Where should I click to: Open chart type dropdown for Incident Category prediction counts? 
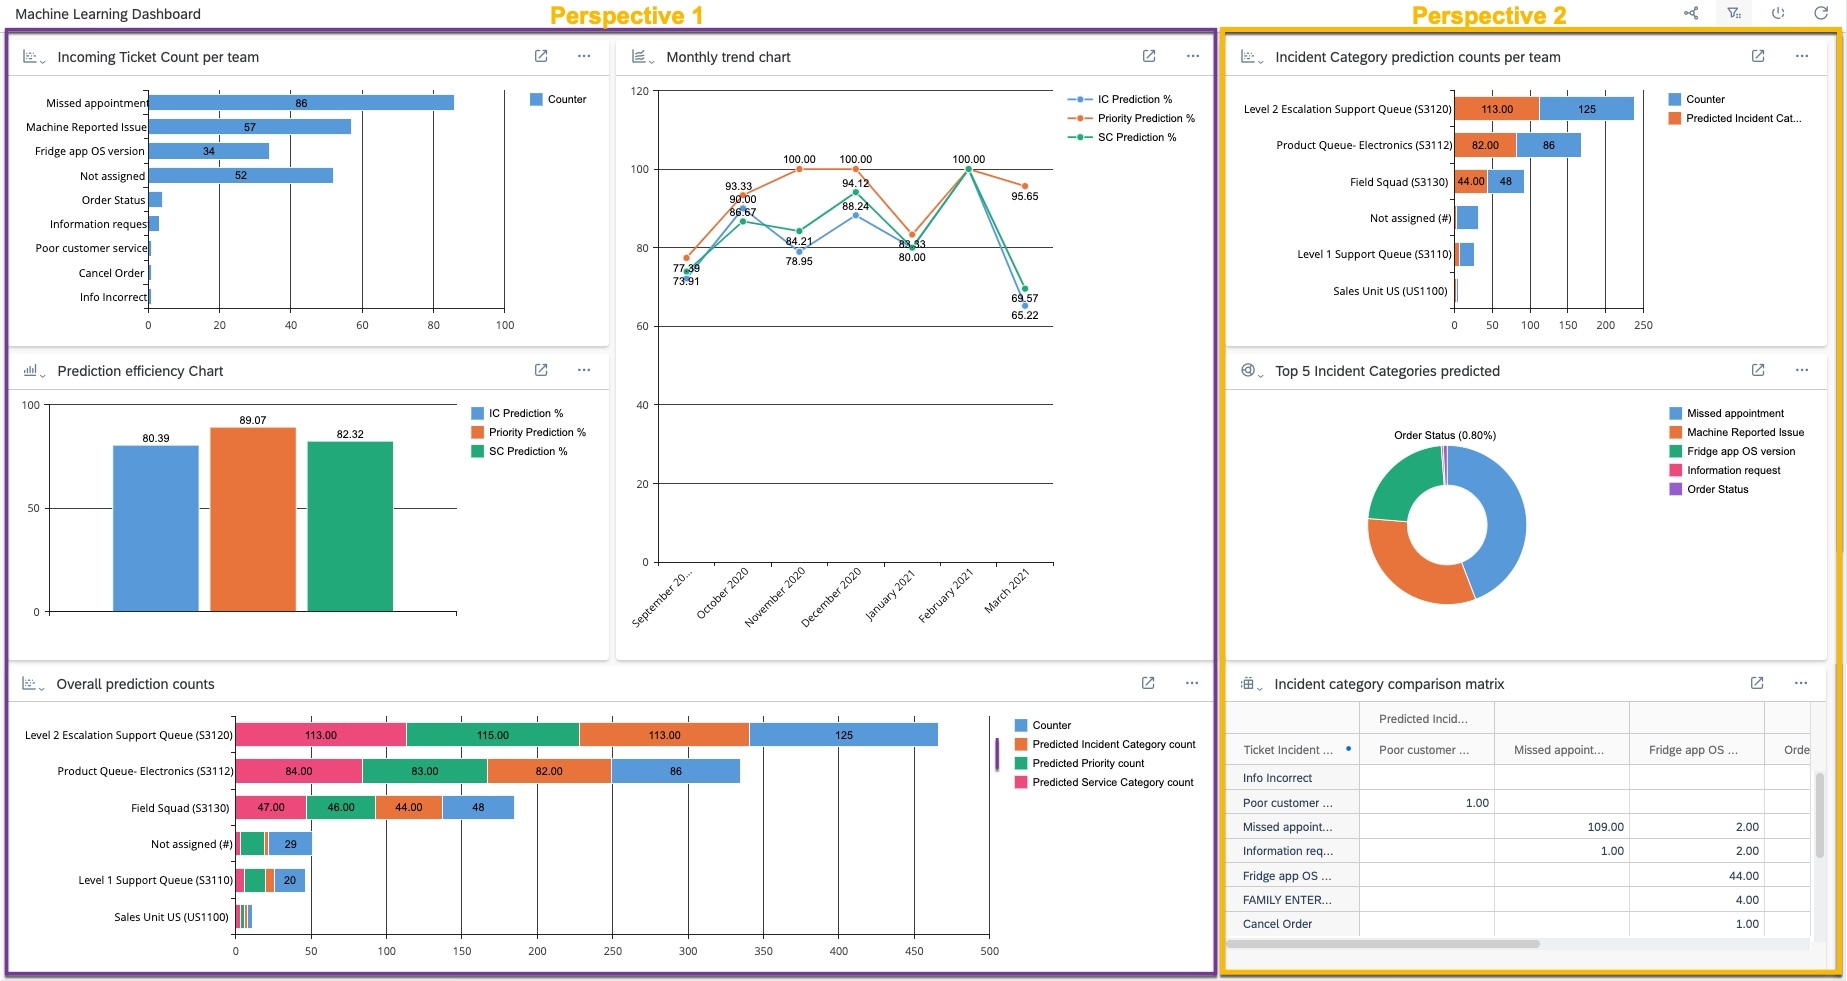point(1252,57)
